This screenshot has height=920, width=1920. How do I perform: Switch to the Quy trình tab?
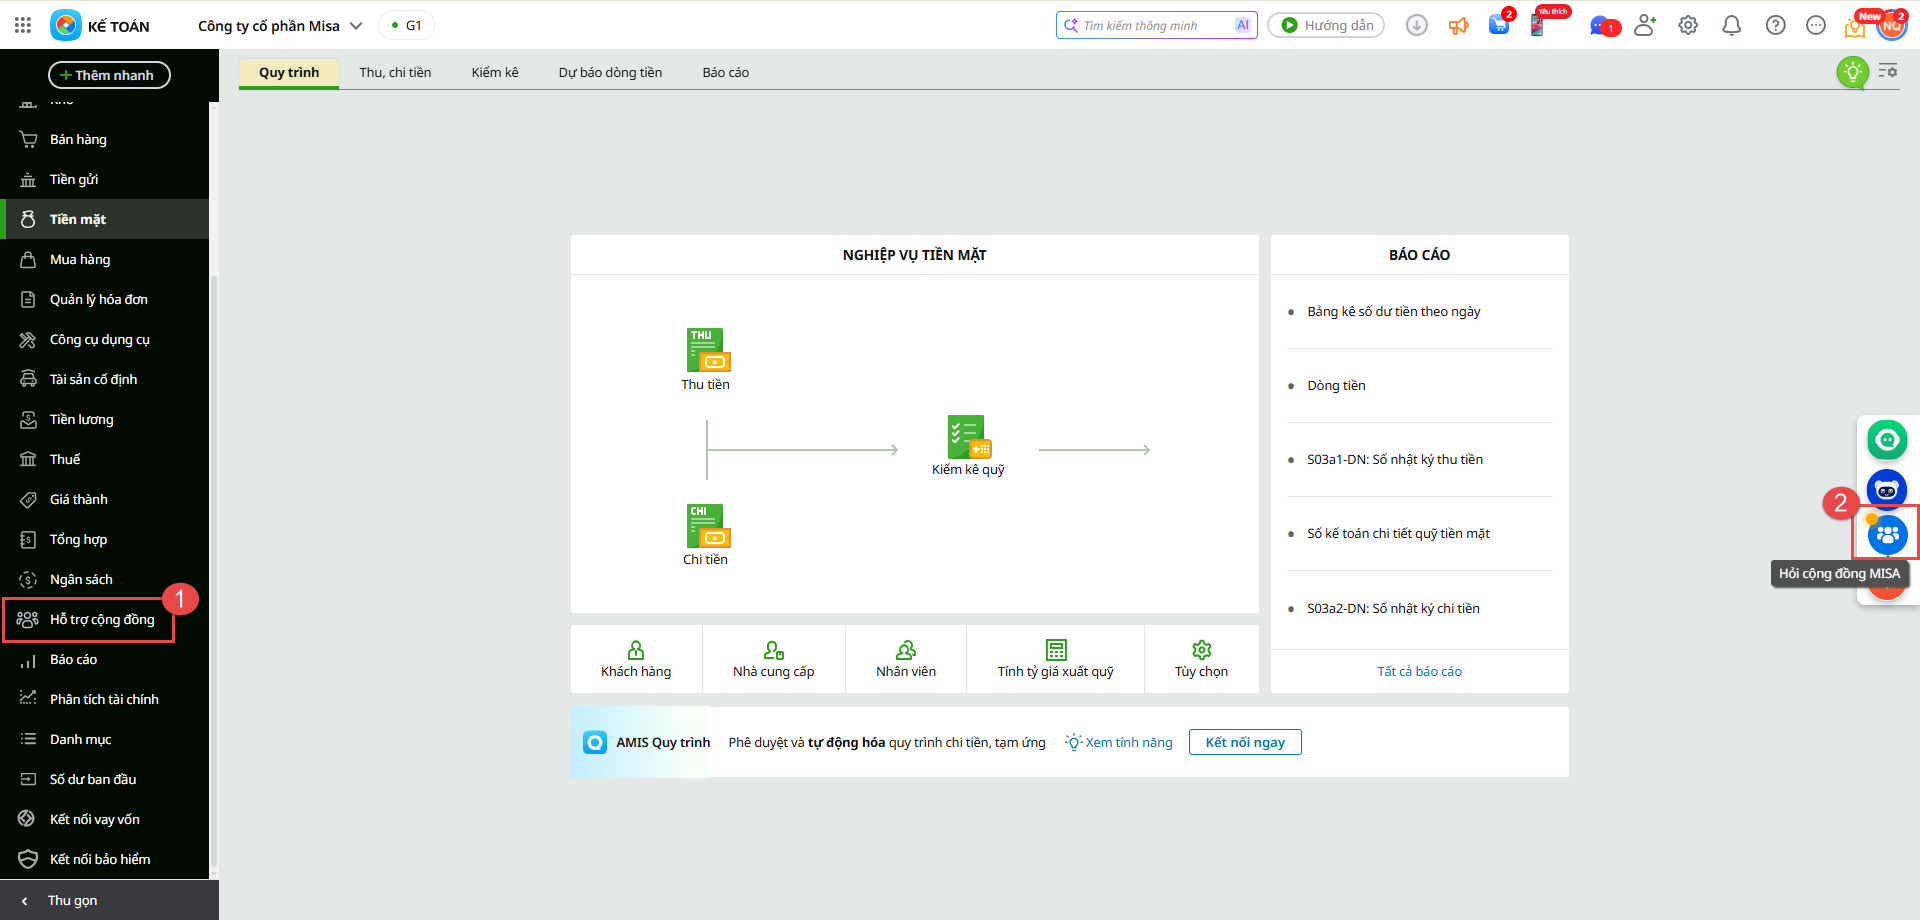pyautogui.click(x=289, y=73)
